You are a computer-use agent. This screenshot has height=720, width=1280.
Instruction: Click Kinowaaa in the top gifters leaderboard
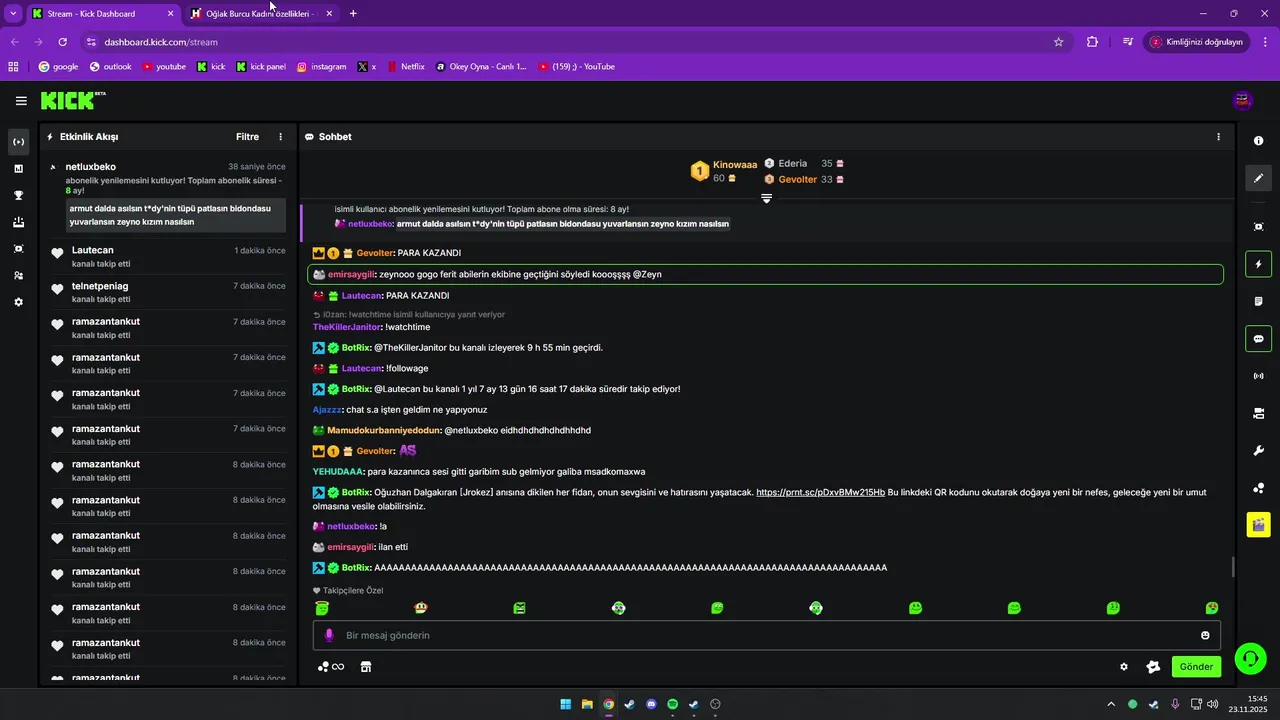tap(734, 164)
